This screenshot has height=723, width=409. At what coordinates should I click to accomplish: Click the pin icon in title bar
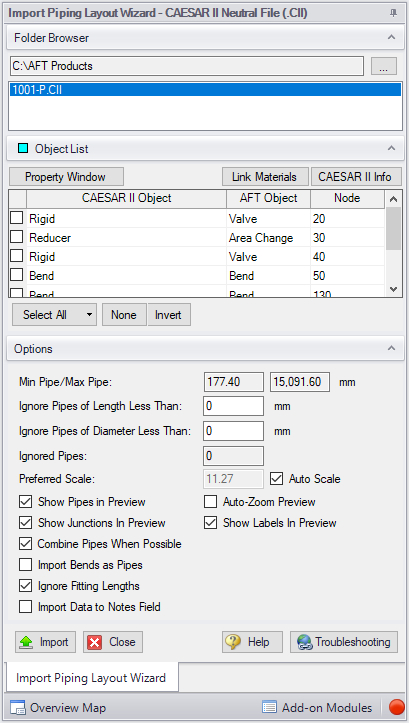pos(393,13)
